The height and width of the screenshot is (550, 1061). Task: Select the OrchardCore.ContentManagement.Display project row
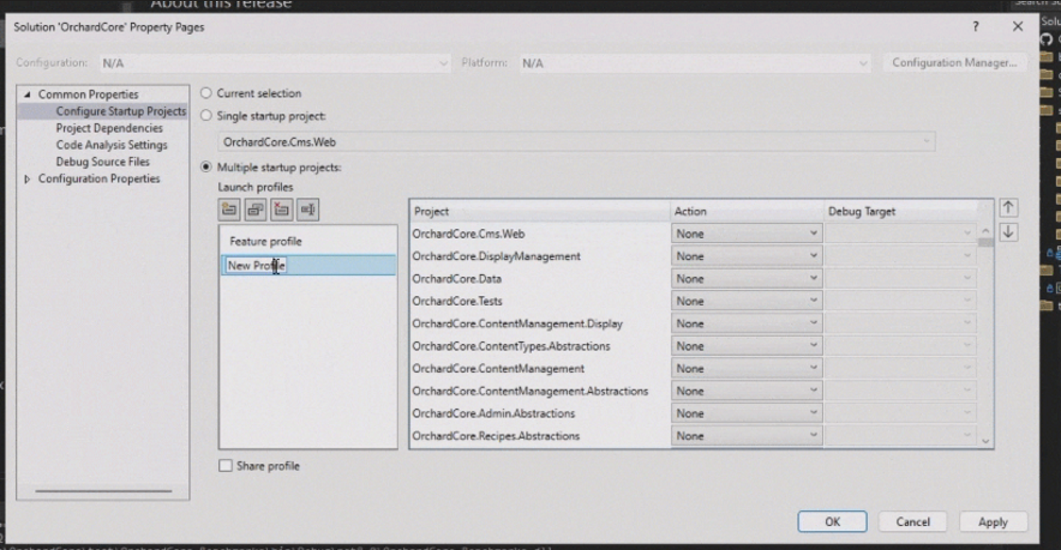tap(540, 323)
